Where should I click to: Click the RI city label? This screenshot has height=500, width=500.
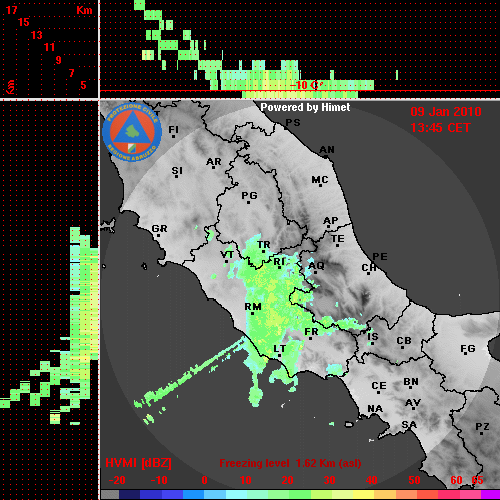(280, 263)
